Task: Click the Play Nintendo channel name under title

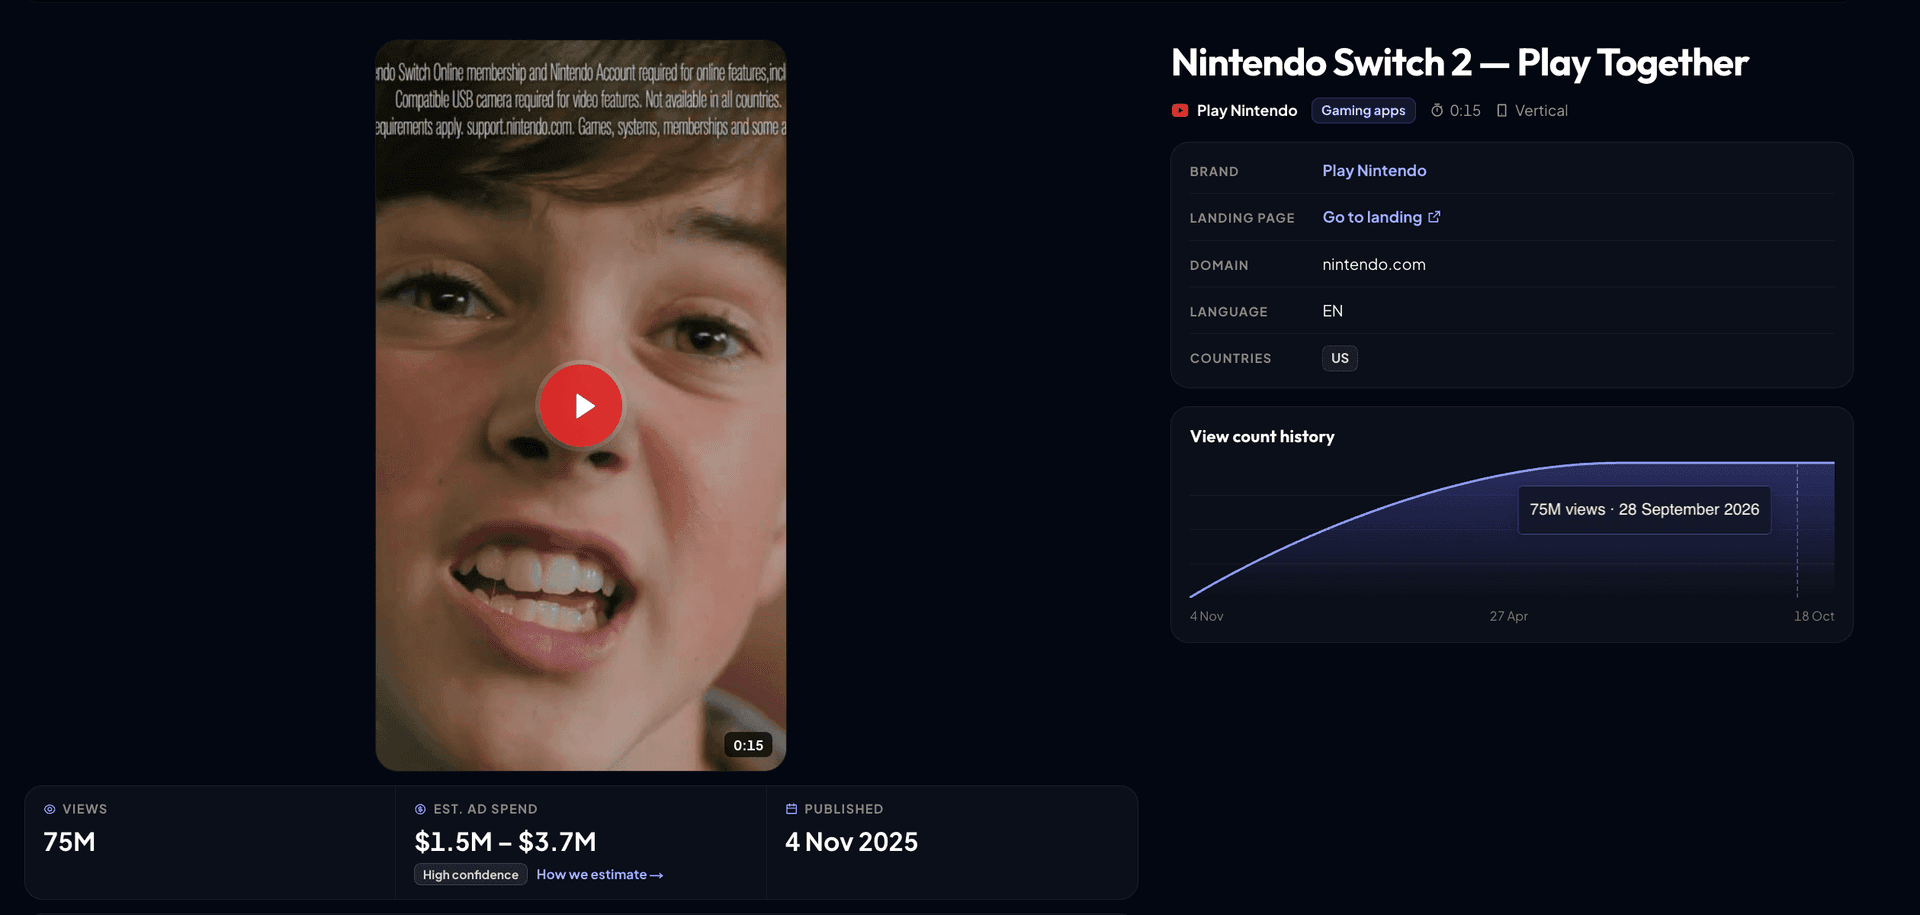Action: click(x=1247, y=111)
